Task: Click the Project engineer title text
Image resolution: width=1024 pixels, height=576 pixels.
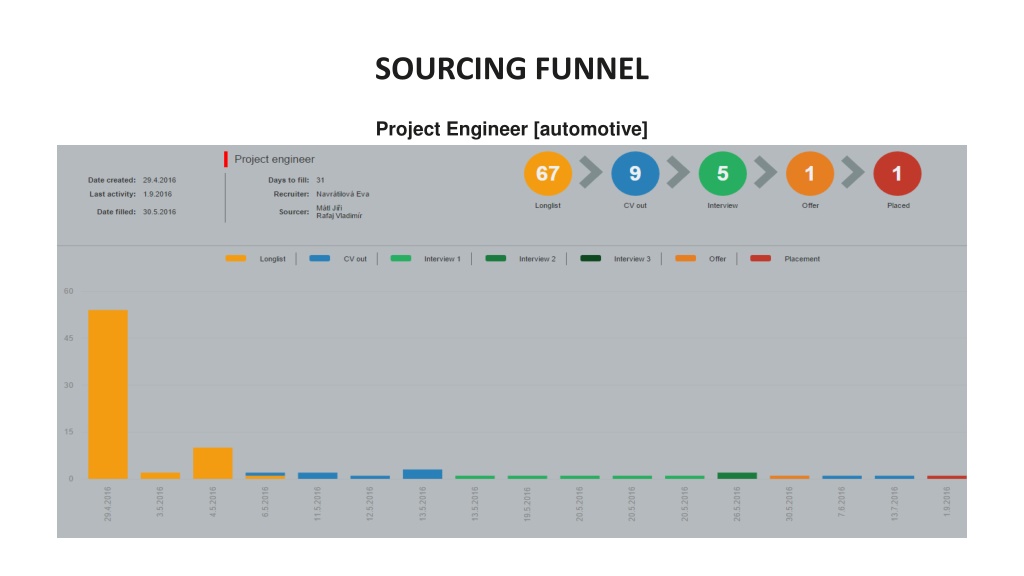Action: click(274, 159)
